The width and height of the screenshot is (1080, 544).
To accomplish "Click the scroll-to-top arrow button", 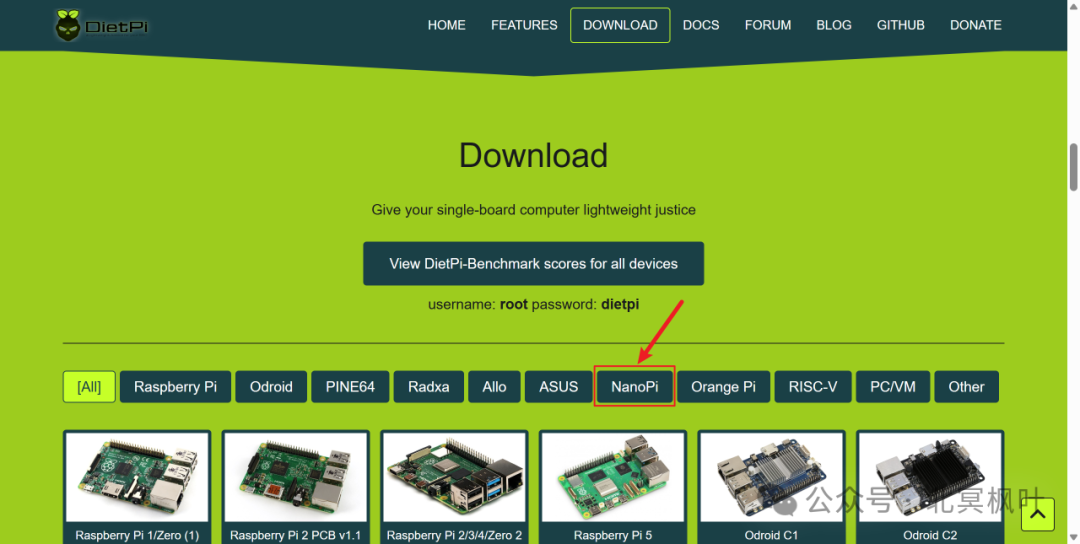I will 1037,514.
